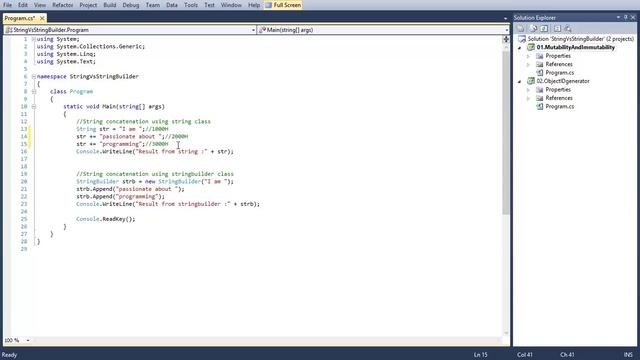Click the INS indicator in status bar

(628, 355)
